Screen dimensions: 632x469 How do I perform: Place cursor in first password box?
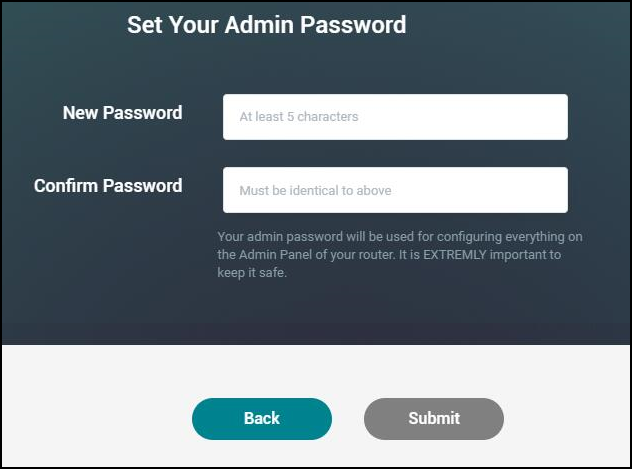point(395,117)
